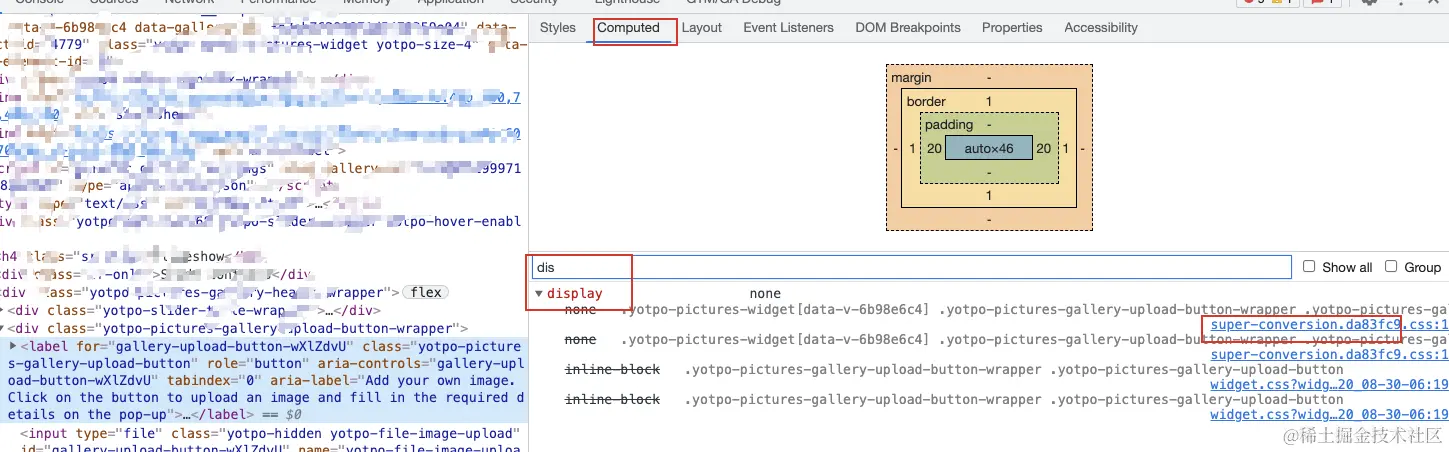Open the Properties tab
The image size is (1449, 452).
1012,28
